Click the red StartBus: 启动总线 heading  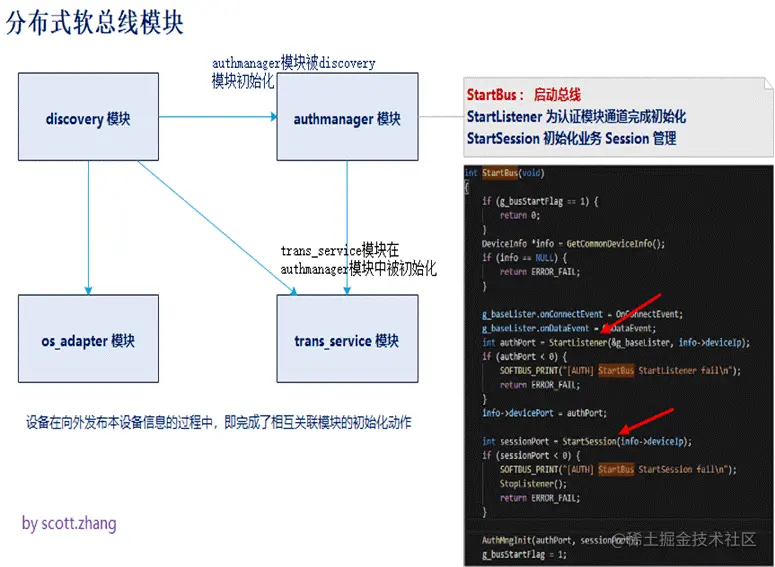coord(523,94)
